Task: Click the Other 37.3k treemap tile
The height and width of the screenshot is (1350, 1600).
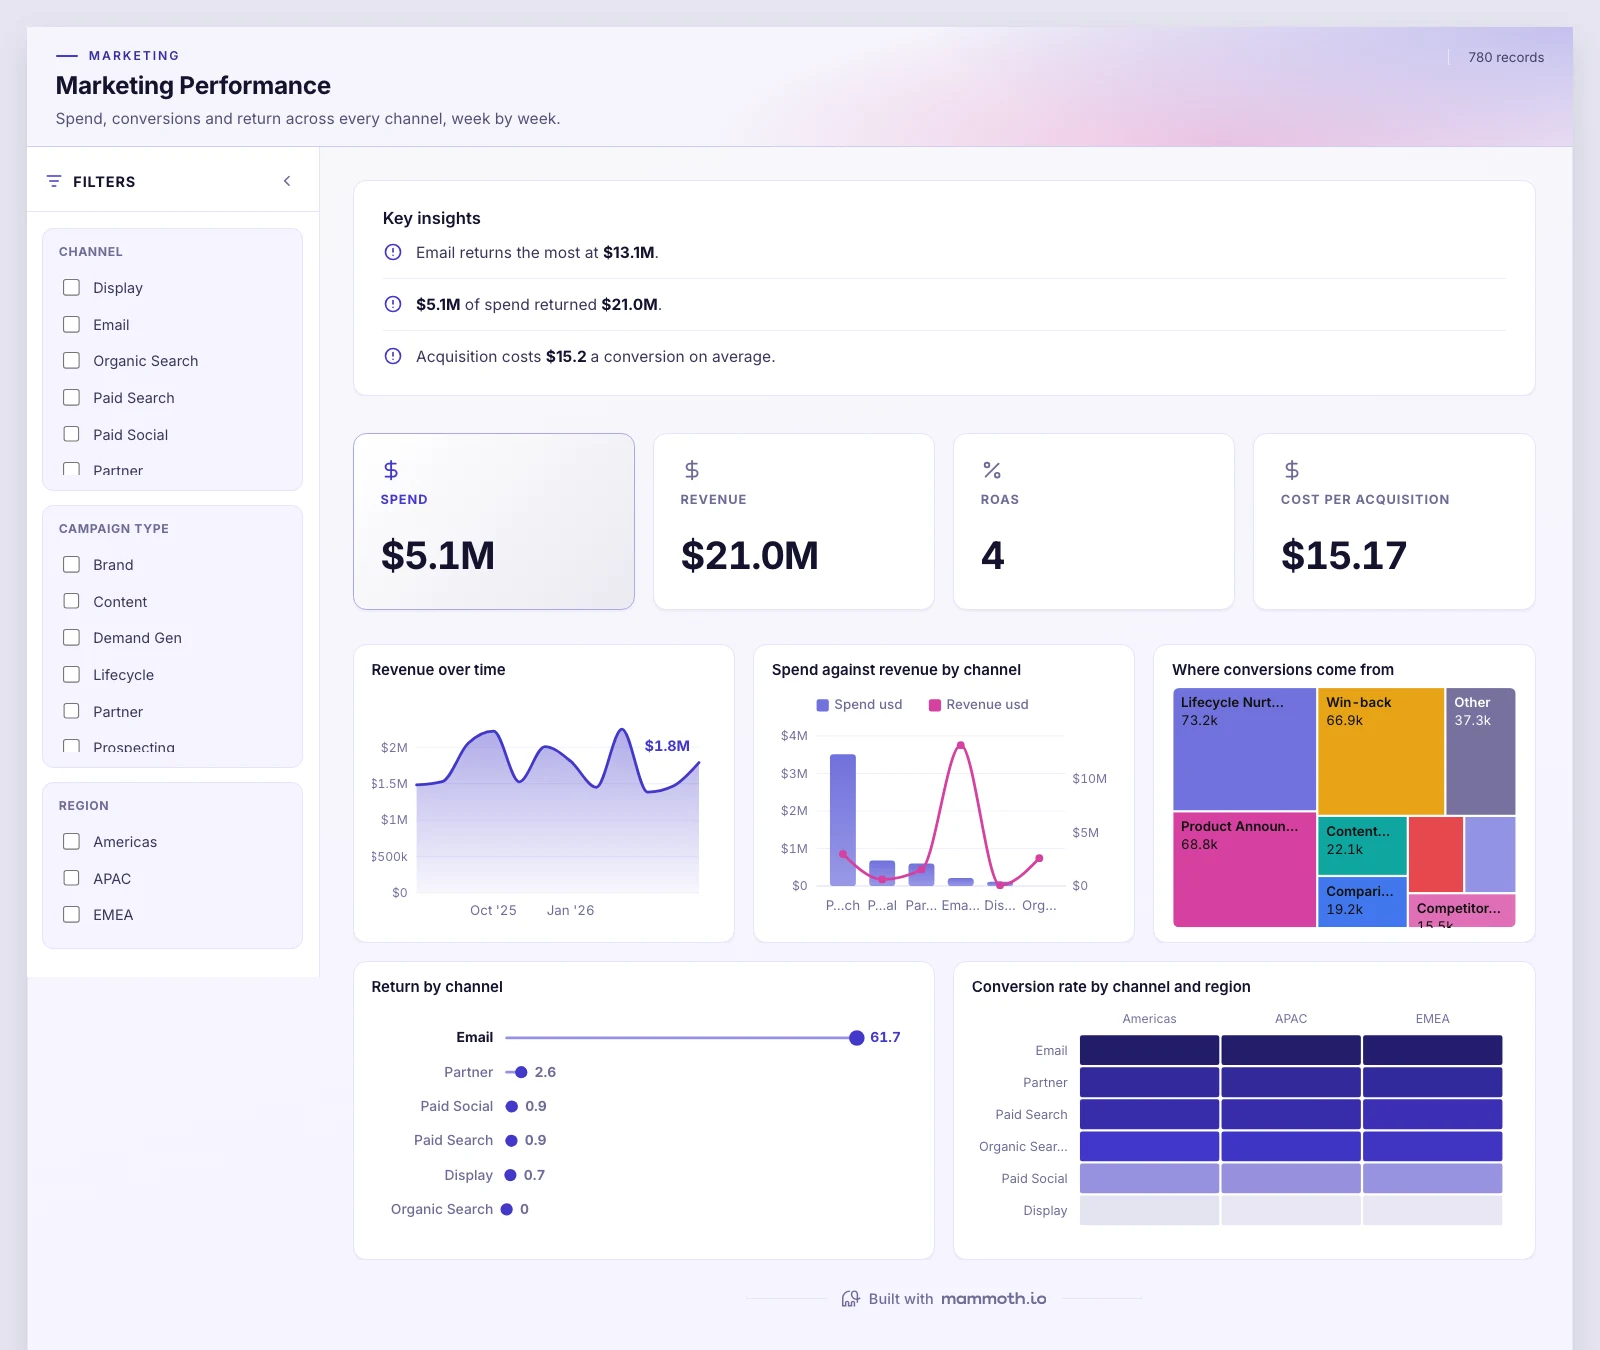Action: click(x=1481, y=751)
